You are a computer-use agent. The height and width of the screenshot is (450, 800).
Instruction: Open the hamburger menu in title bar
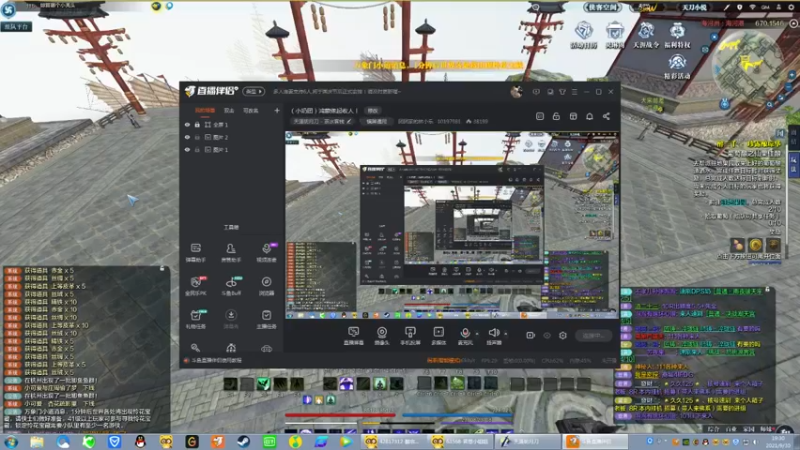(574, 92)
